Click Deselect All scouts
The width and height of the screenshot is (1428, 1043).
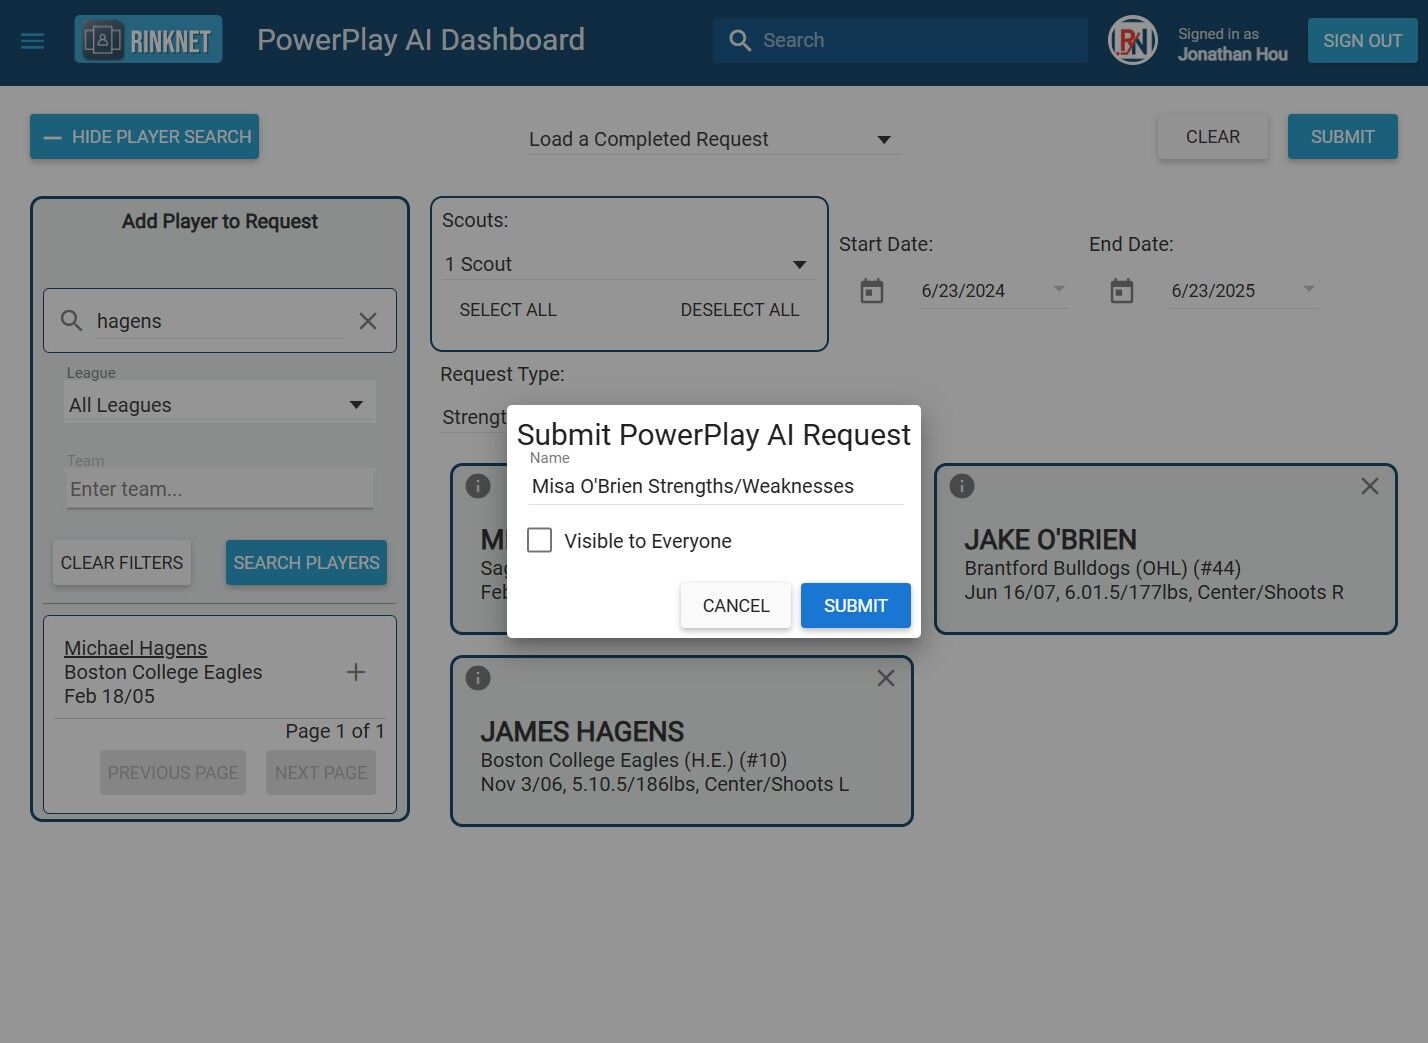click(x=740, y=310)
